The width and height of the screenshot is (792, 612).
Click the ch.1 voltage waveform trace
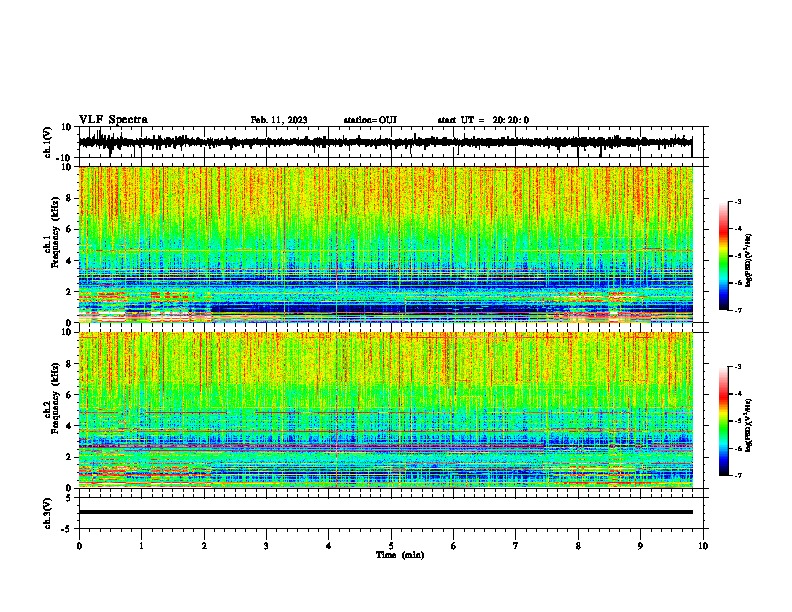coord(385,142)
